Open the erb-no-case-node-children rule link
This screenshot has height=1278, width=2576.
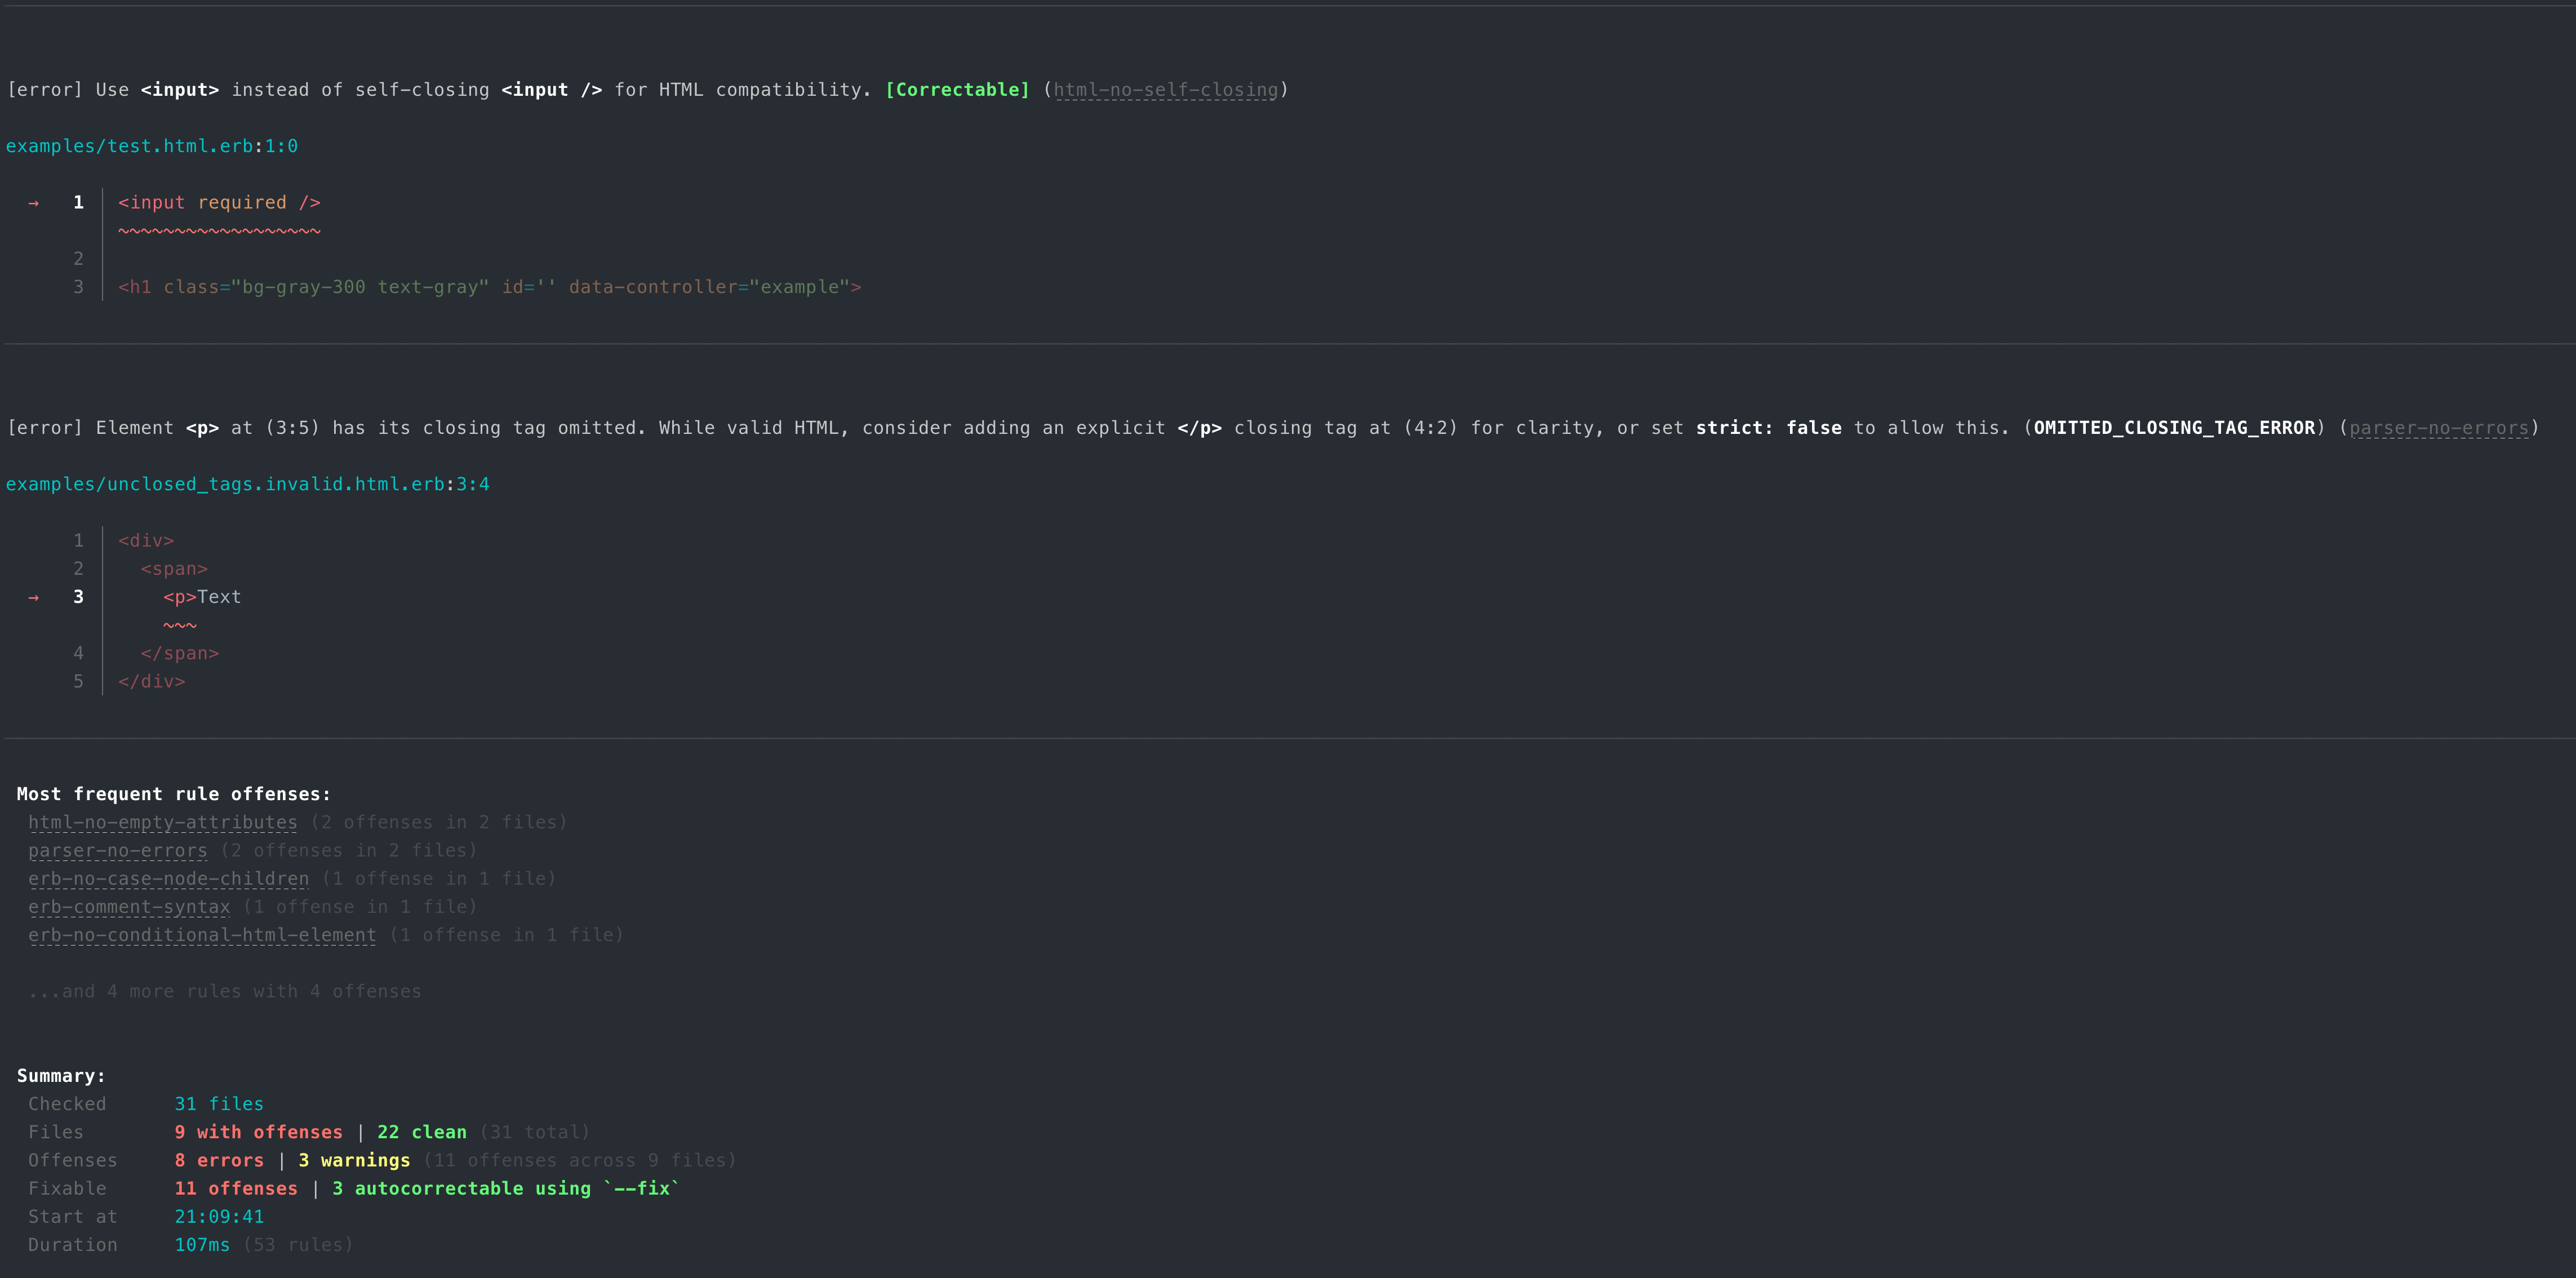[168, 879]
